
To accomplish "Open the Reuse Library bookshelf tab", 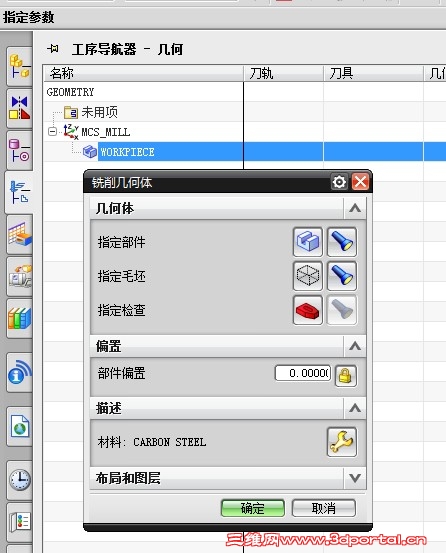I will [19, 318].
